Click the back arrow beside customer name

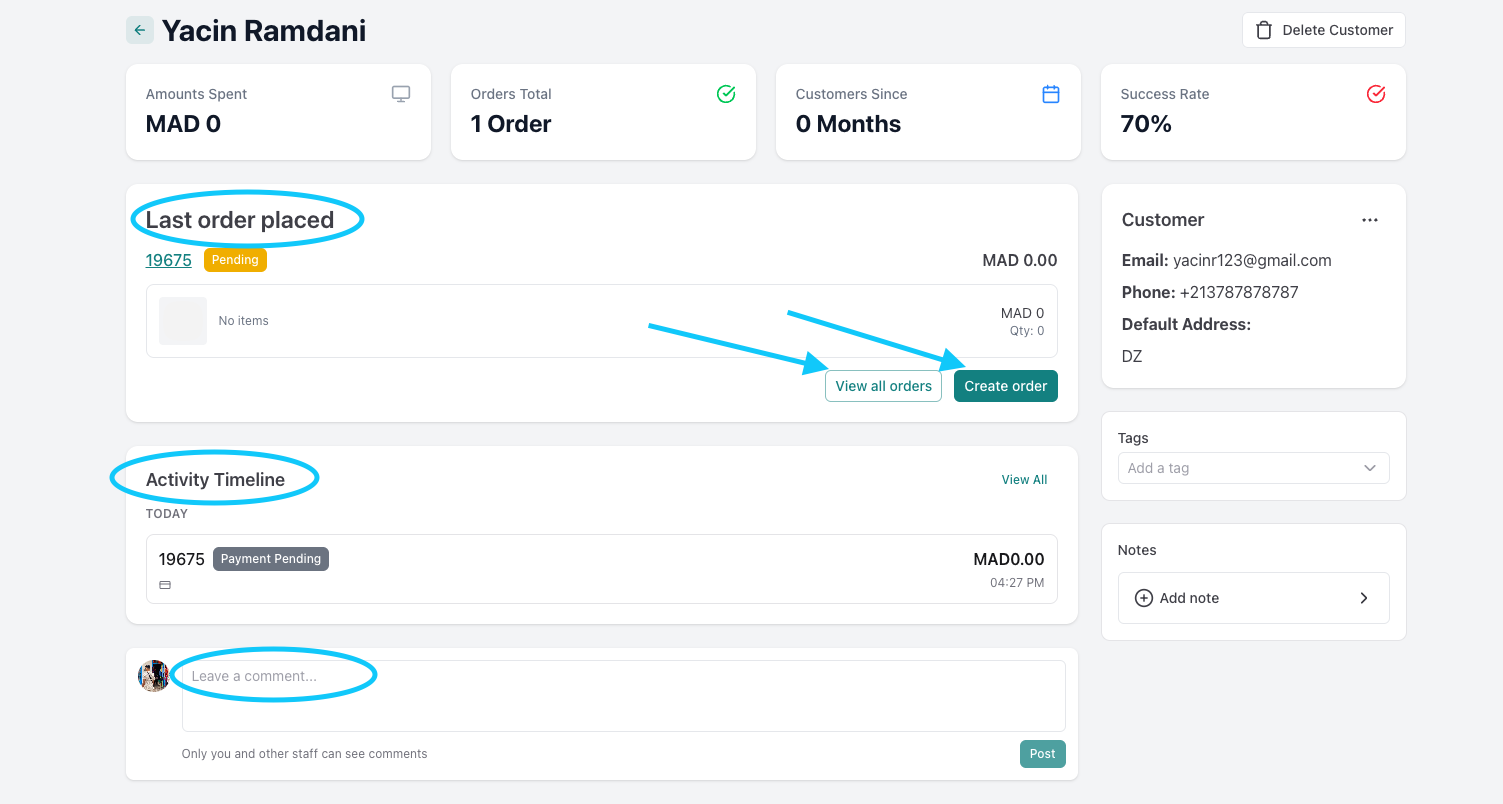140,30
